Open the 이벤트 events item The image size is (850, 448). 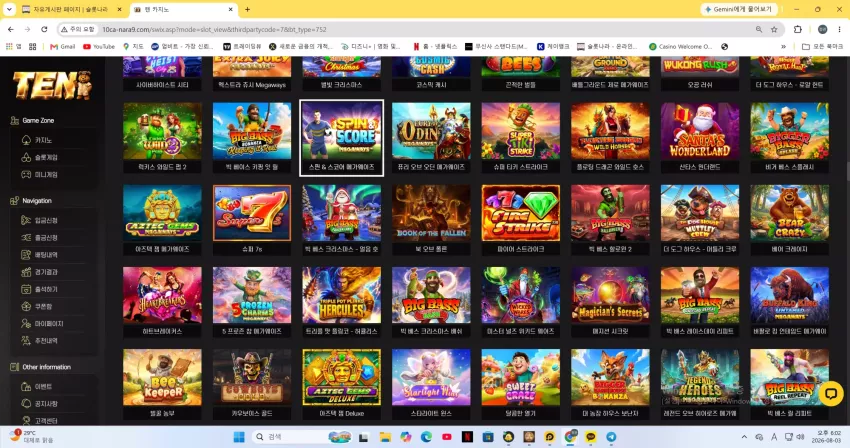43,387
